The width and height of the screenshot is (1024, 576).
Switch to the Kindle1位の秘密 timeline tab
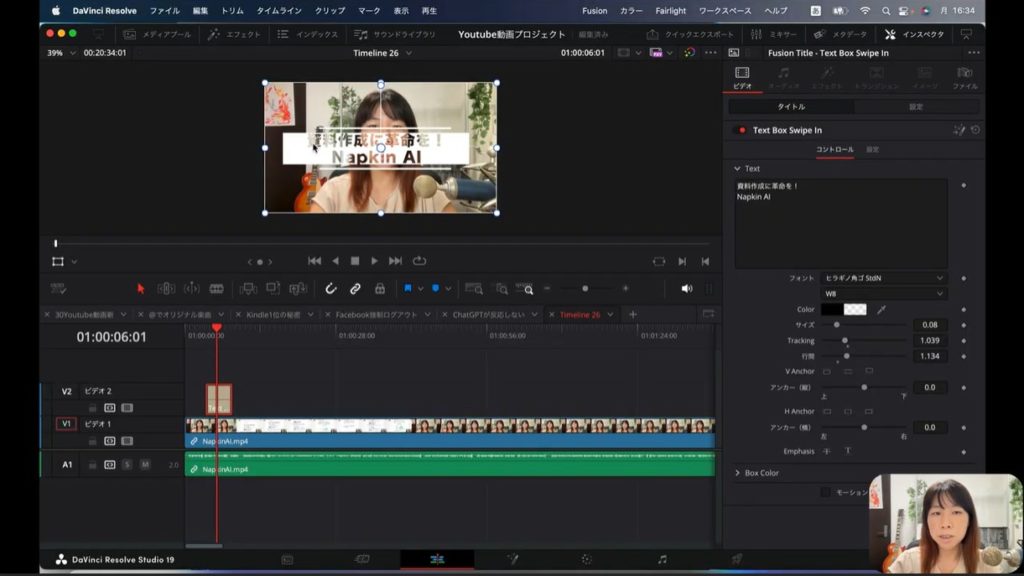pos(273,314)
